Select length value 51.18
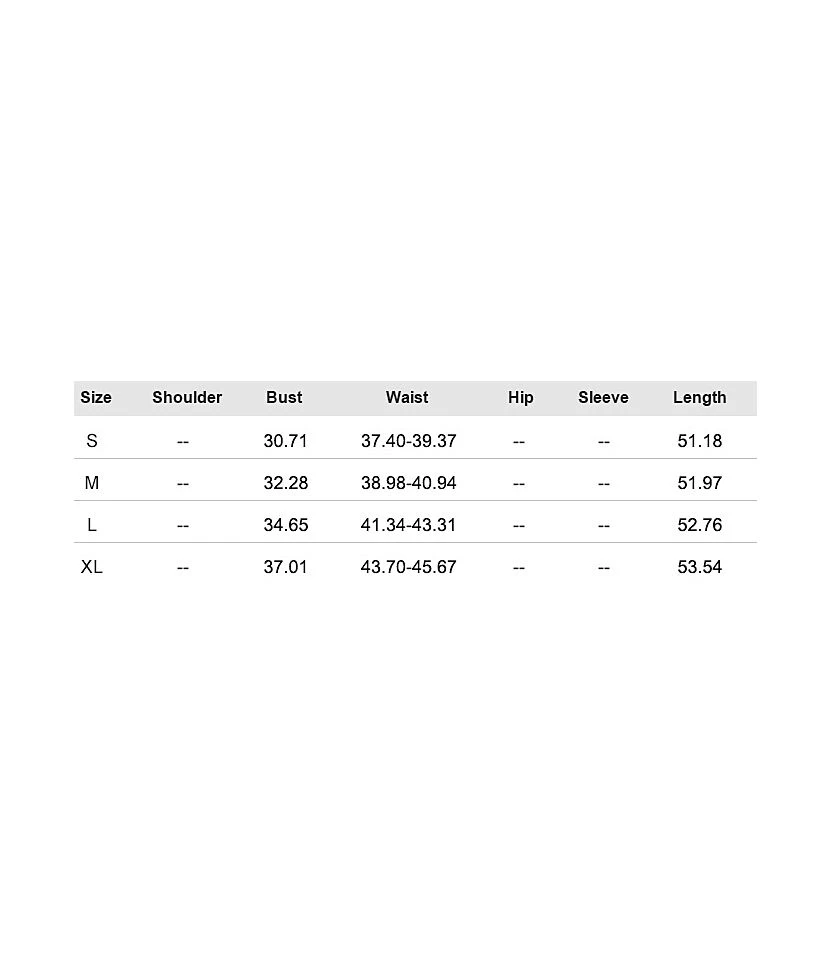 pos(699,441)
